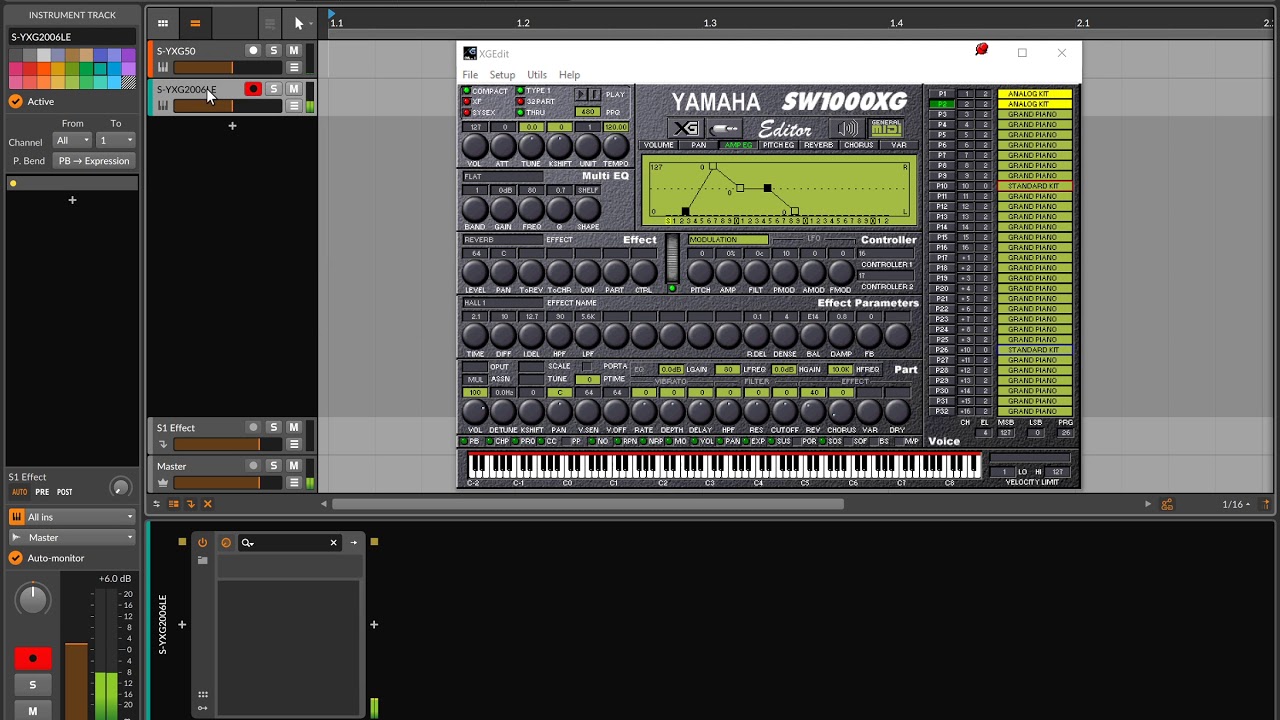Click the REVERB display button
The width and height of the screenshot is (1280, 720).
[x=818, y=146]
